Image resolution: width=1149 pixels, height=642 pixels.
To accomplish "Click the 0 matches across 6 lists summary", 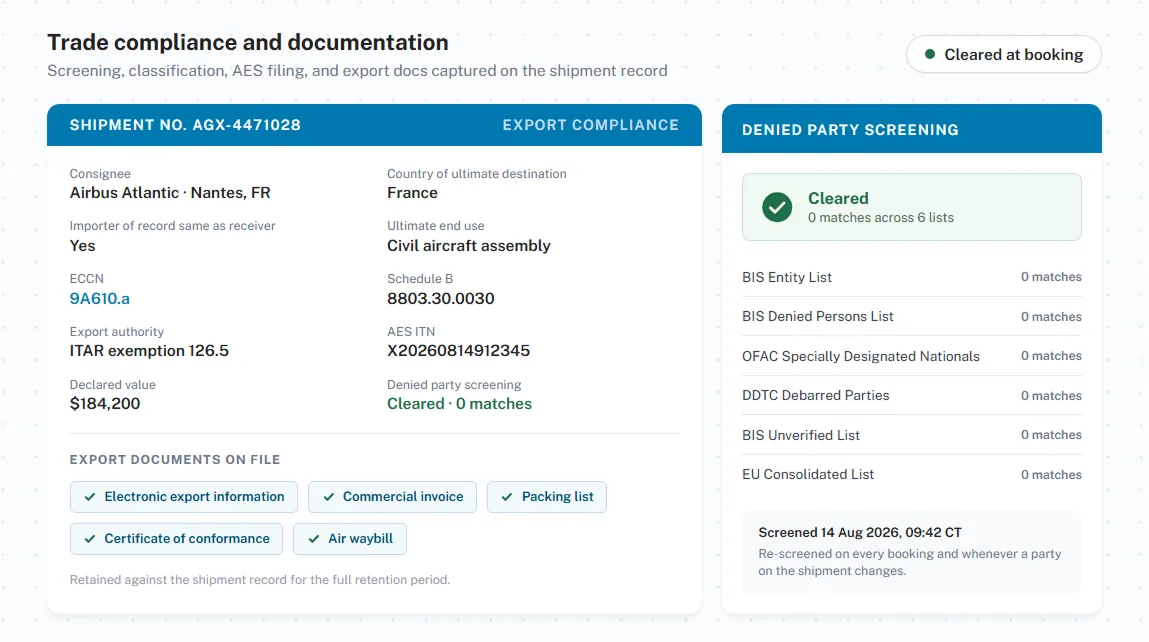I will pyautogui.click(x=881, y=218).
